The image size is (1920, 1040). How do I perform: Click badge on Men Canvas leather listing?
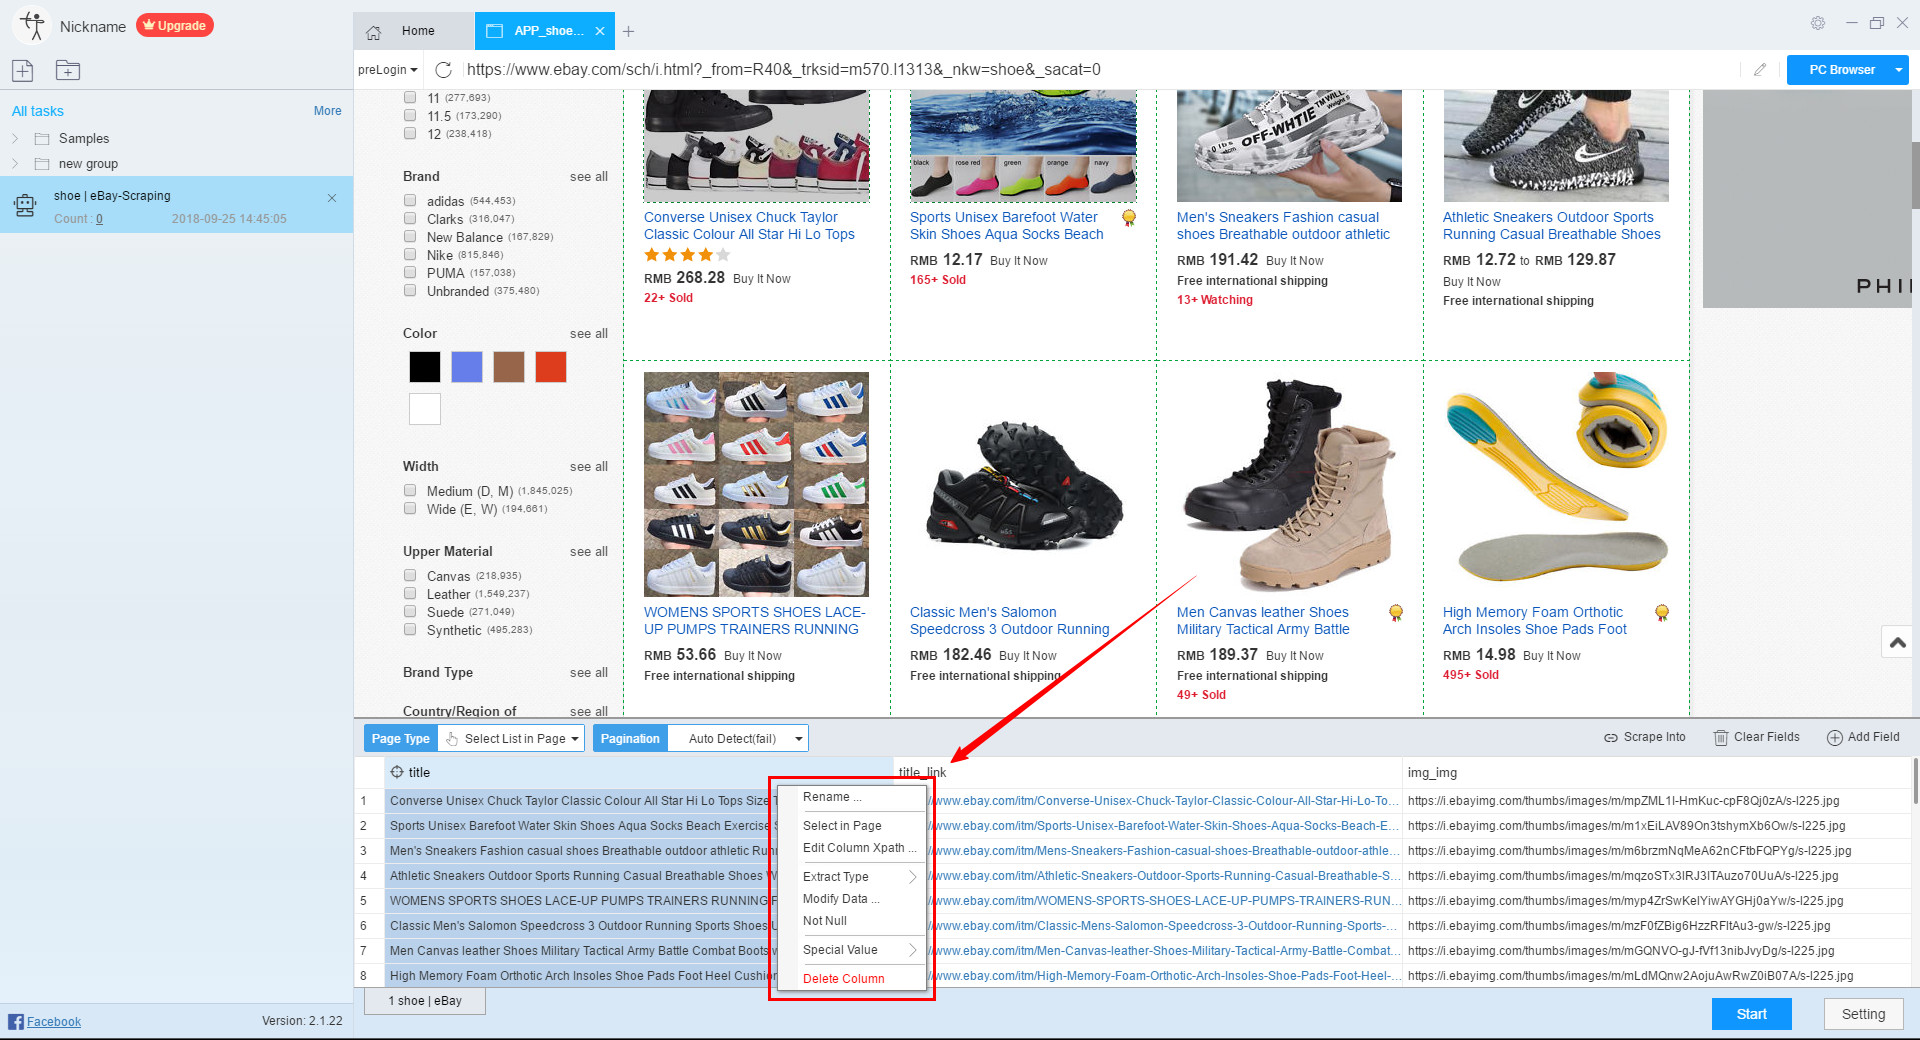[1396, 613]
